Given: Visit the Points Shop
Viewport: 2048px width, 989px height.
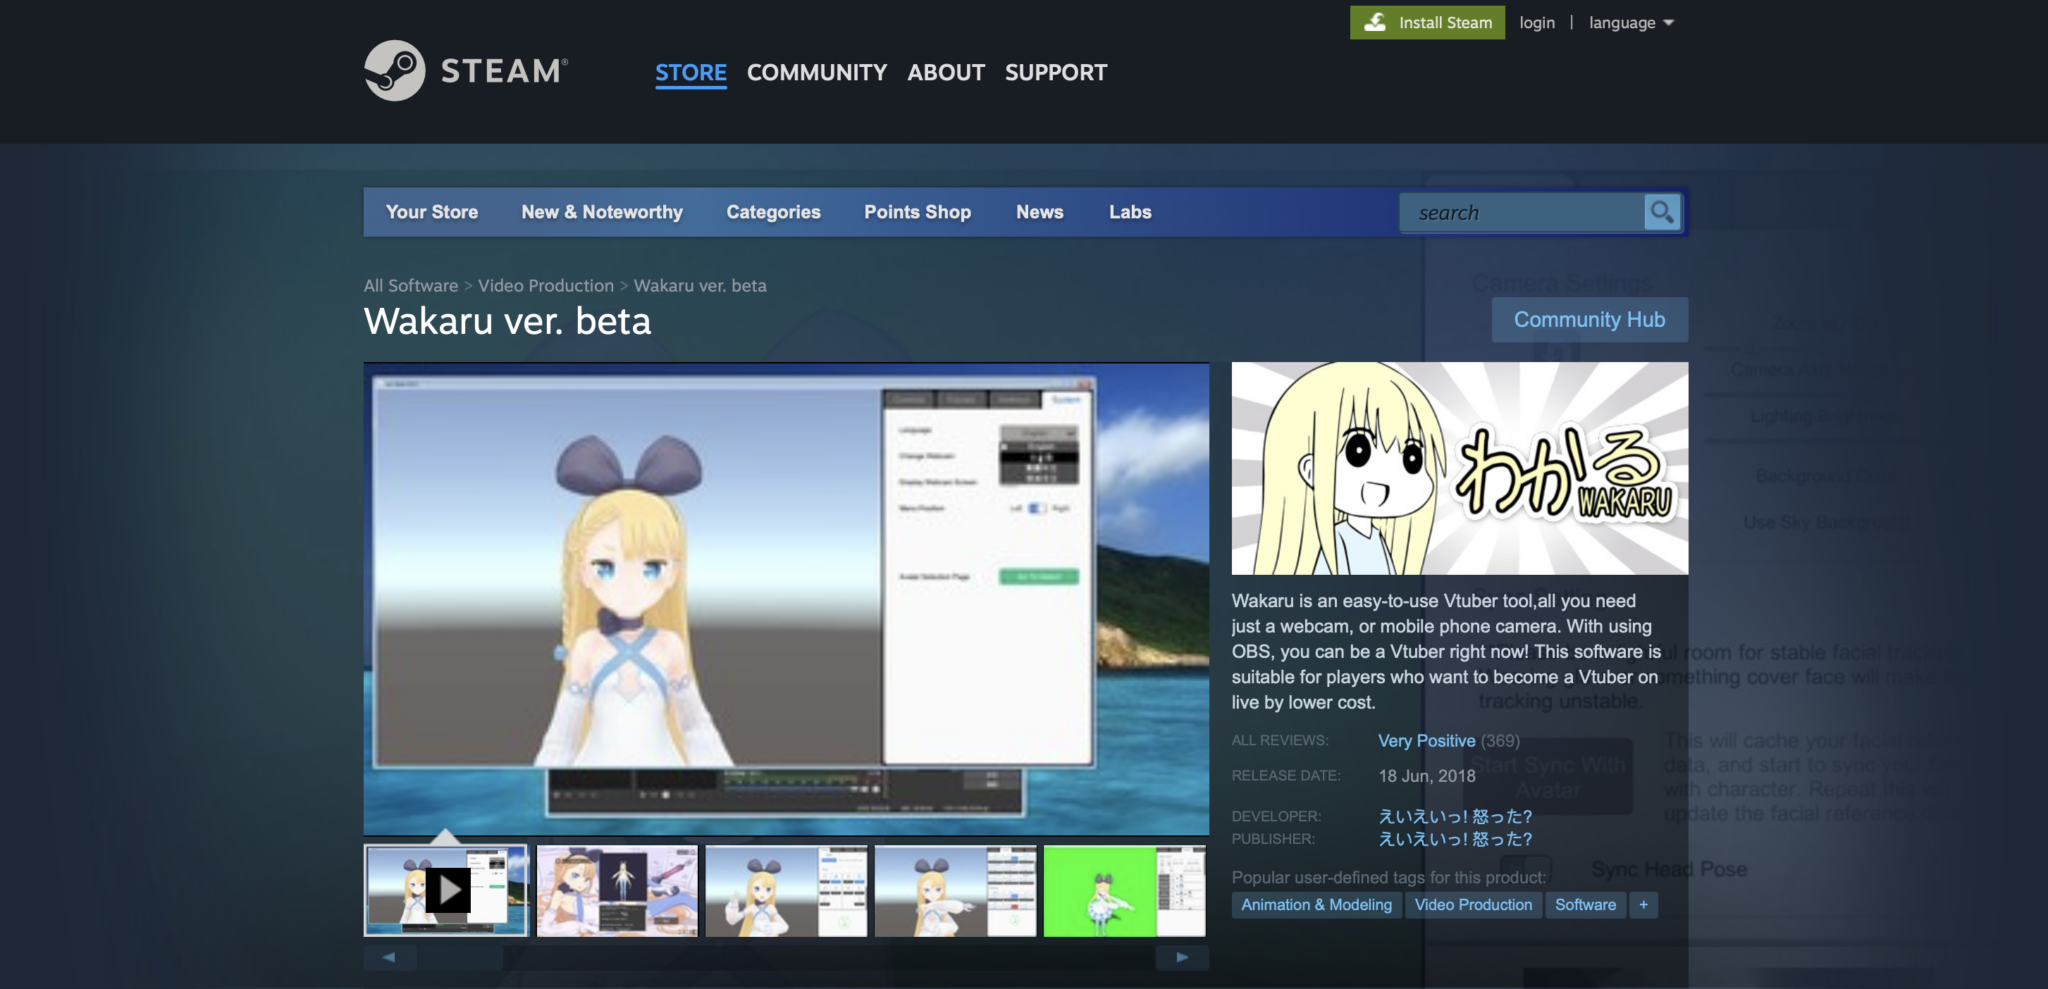Looking at the screenshot, I should [916, 212].
